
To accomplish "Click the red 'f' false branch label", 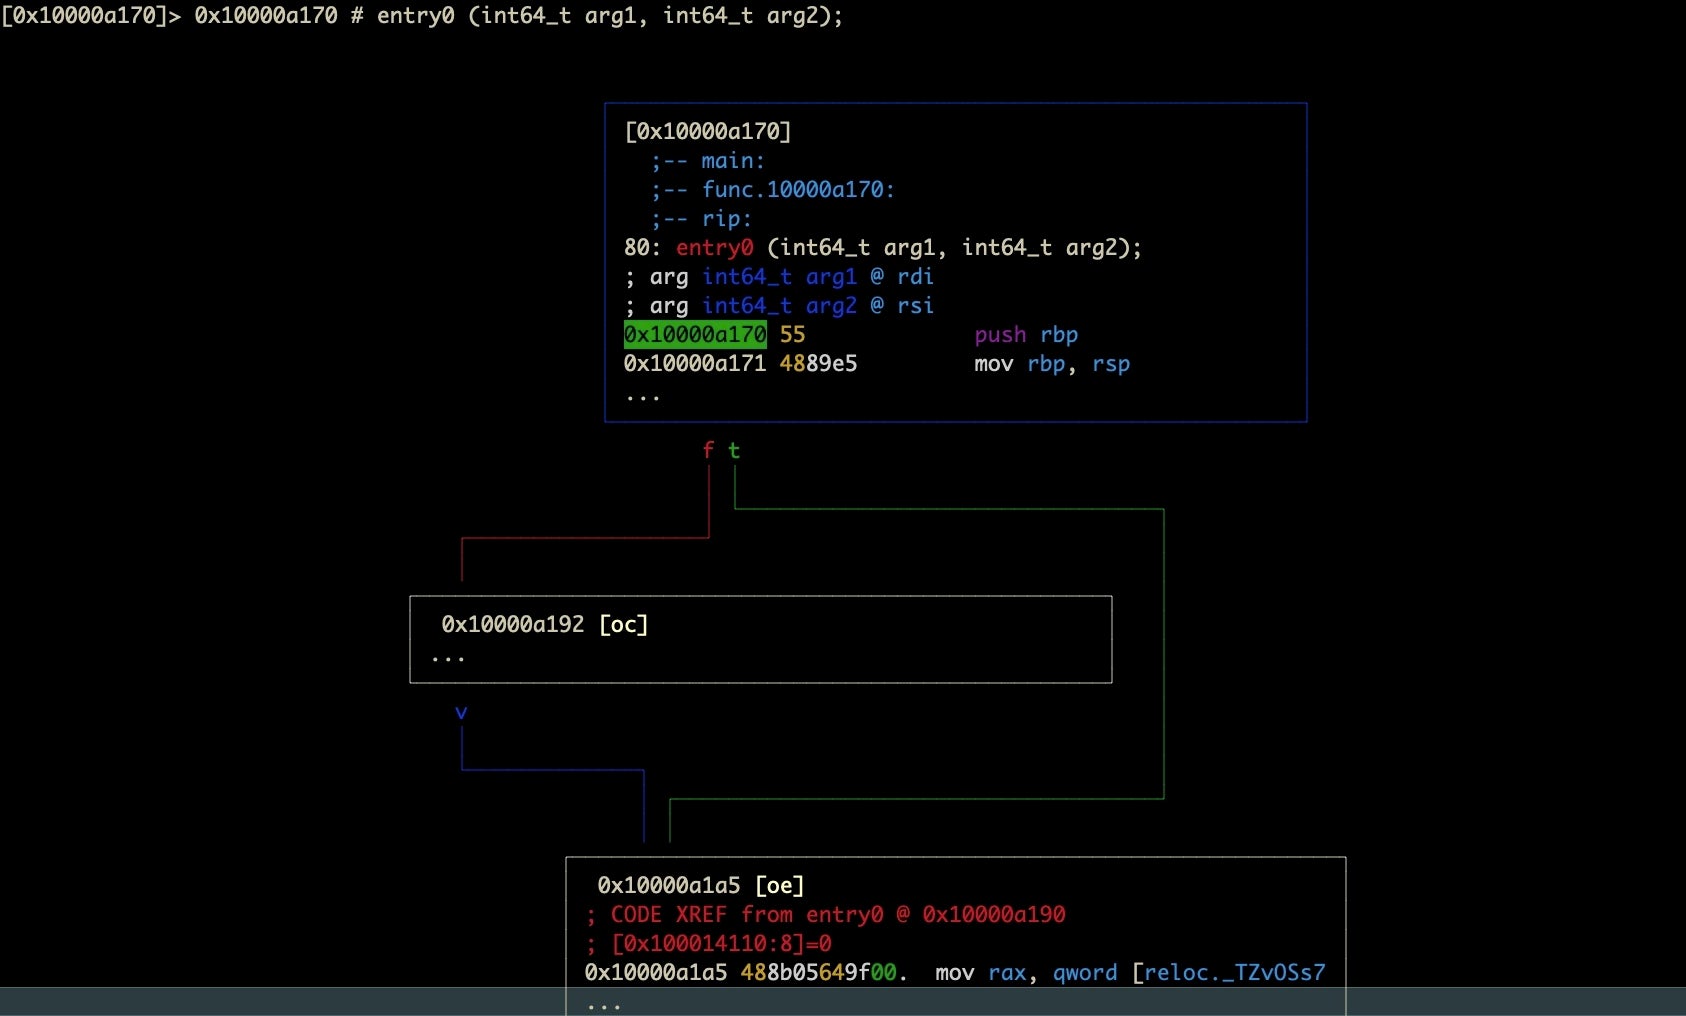I will 708,451.
